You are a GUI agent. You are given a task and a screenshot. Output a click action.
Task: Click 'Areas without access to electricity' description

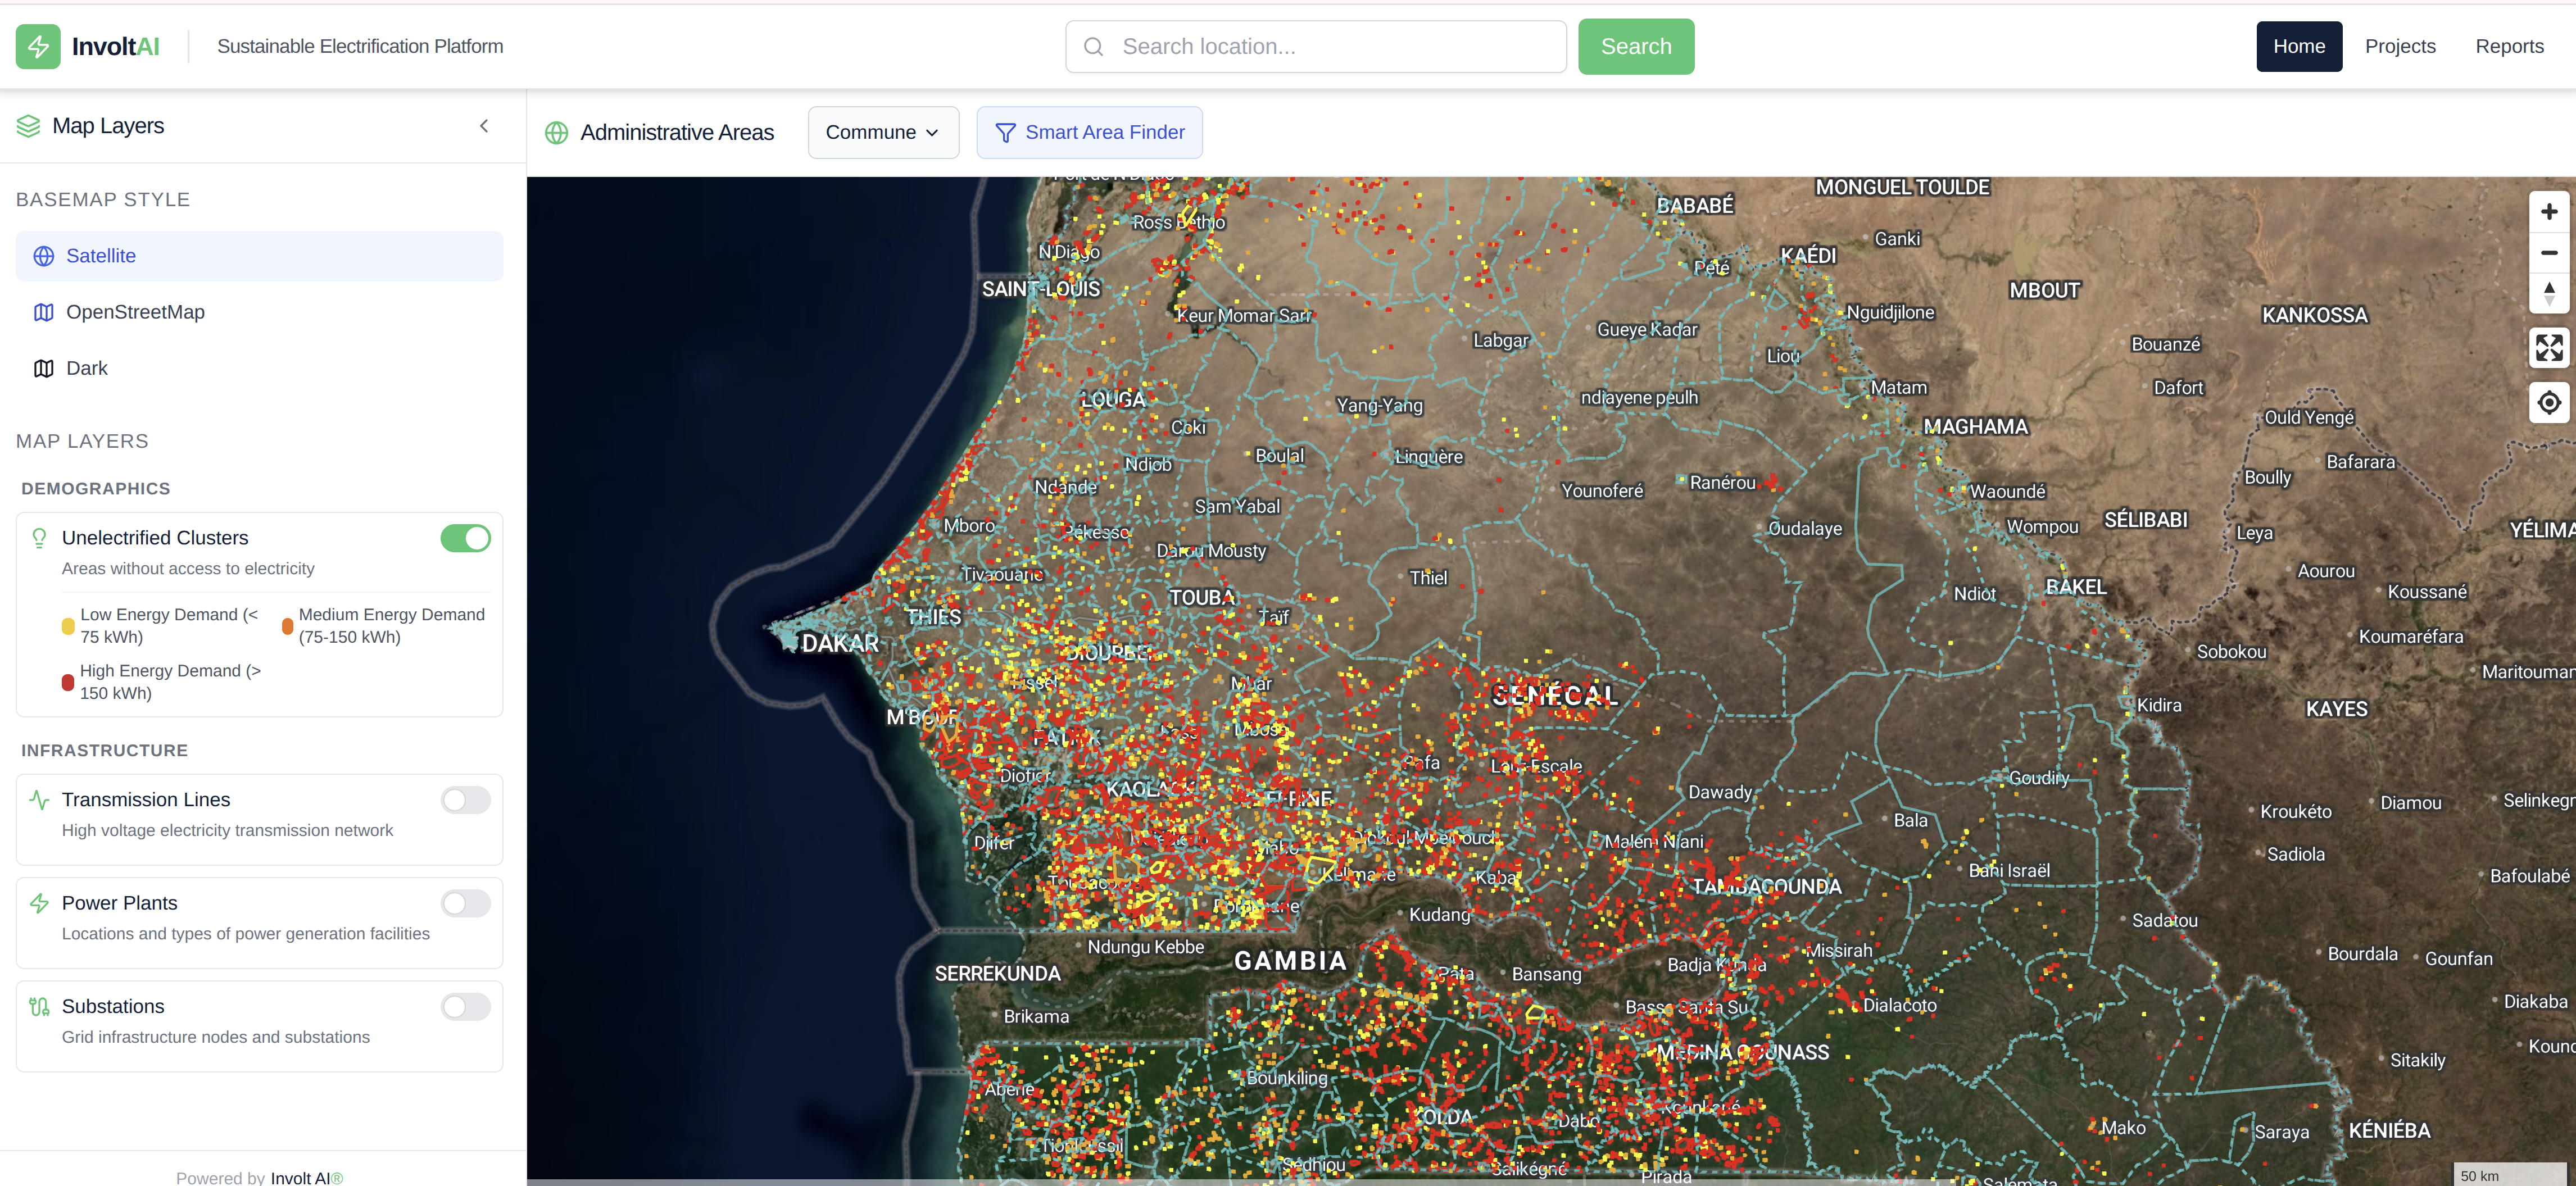(x=188, y=569)
